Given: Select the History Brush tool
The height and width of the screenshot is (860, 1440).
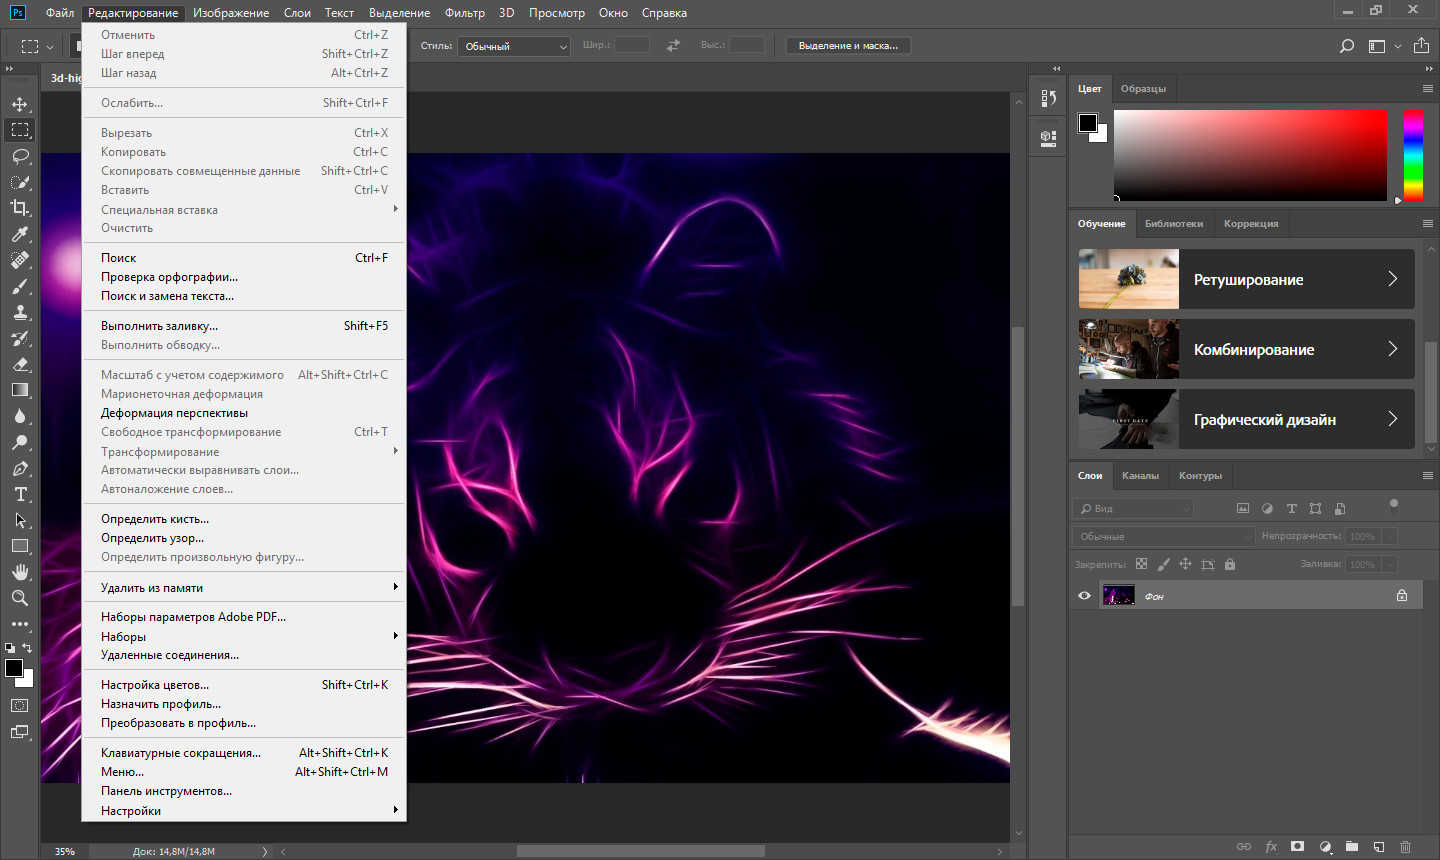Looking at the screenshot, I should 20,338.
